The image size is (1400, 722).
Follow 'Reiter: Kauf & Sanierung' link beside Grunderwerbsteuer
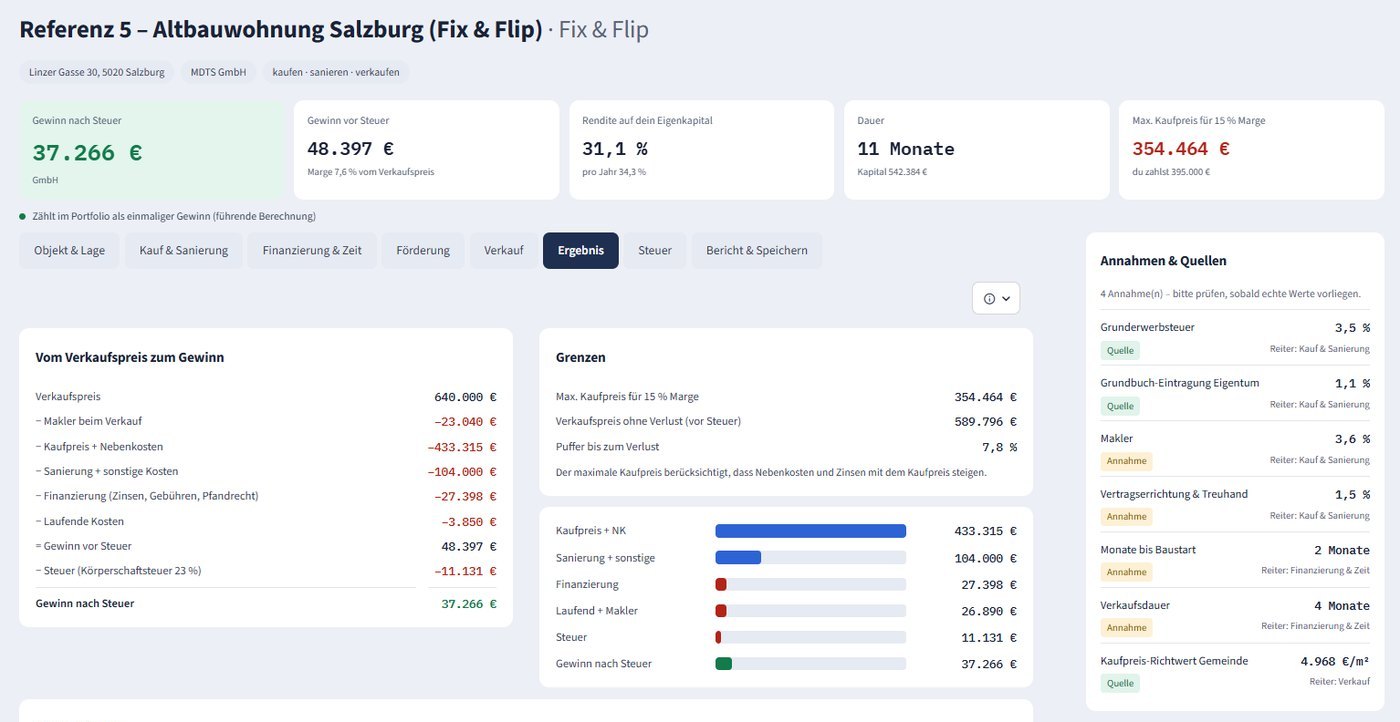1320,349
